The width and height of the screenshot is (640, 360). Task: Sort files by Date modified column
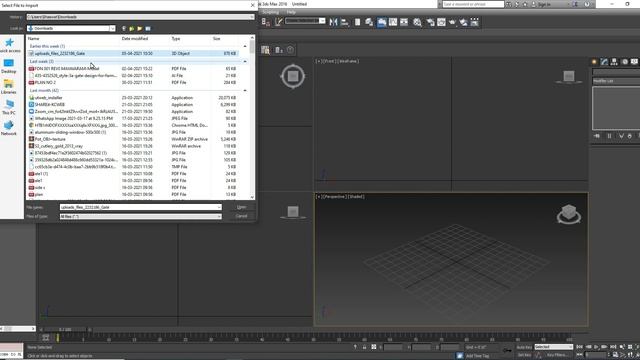click(x=135, y=39)
